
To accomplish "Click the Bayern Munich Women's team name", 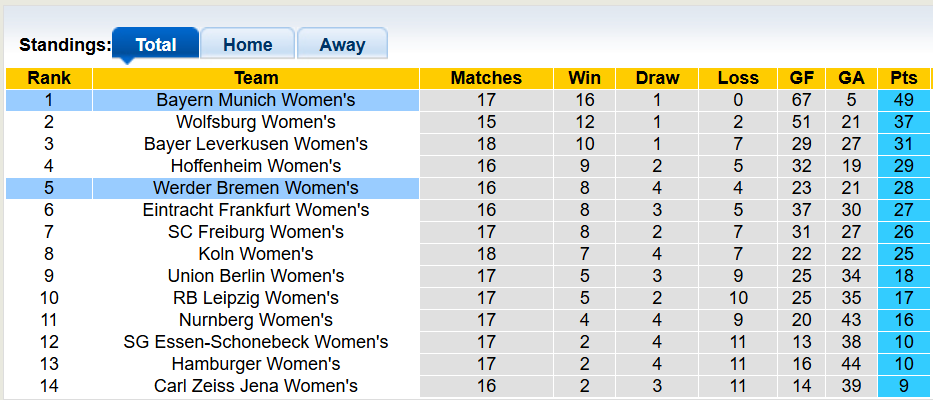I will click(x=256, y=100).
